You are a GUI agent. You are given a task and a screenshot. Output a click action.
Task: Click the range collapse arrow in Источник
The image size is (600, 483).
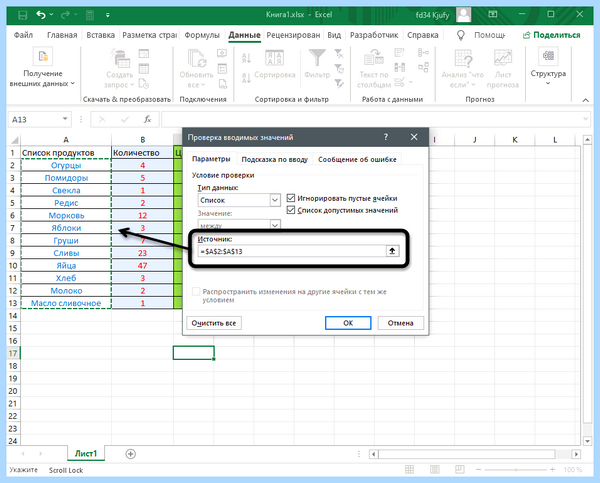pyautogui.click(x=392, y=251)
